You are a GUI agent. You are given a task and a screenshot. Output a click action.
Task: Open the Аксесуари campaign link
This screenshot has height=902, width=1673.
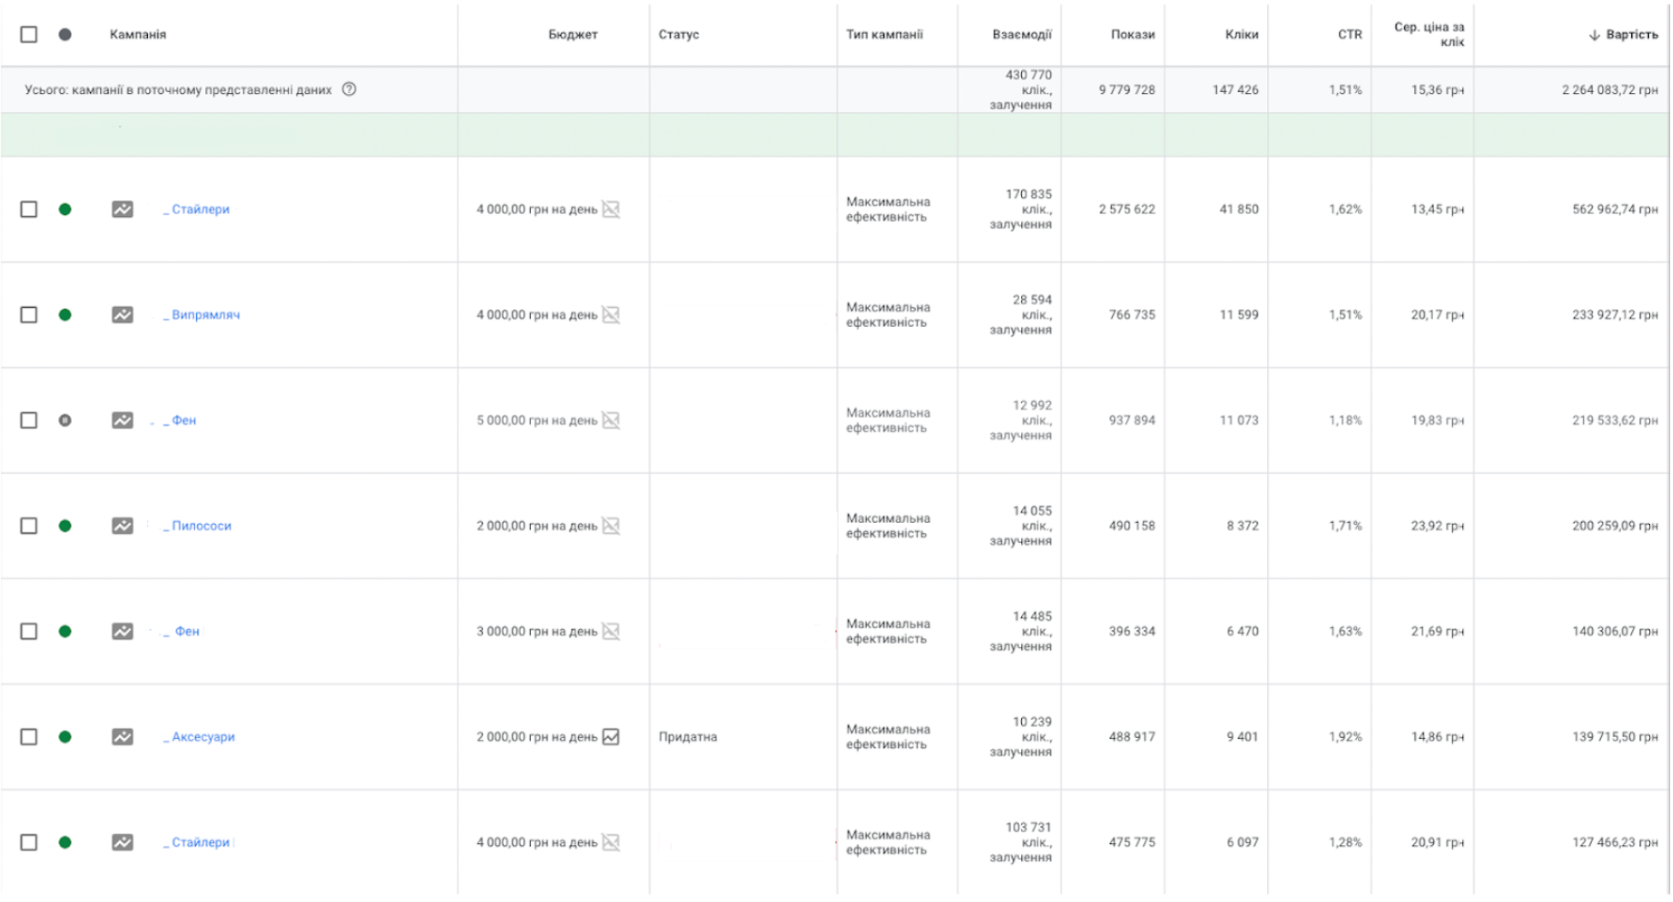point(203,737)
